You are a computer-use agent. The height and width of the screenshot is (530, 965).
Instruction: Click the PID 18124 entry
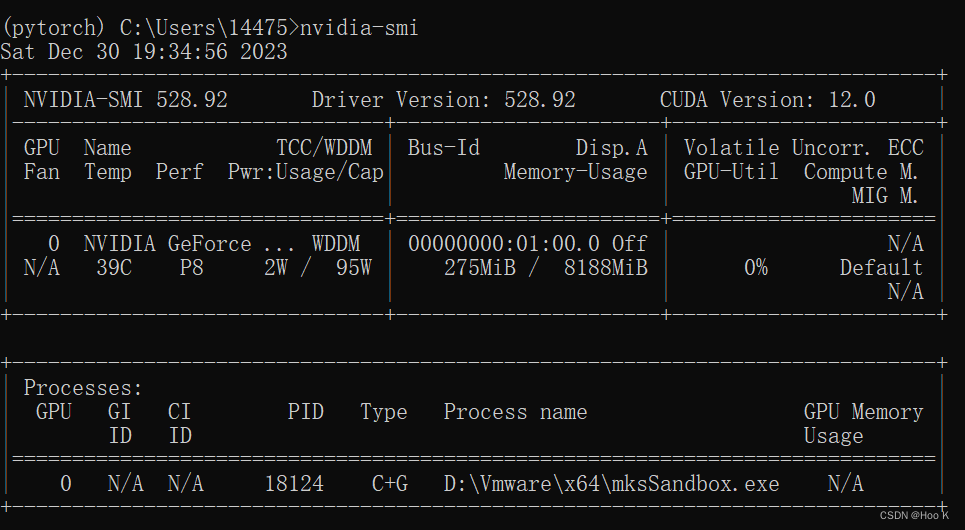click(x=294, y=484)
